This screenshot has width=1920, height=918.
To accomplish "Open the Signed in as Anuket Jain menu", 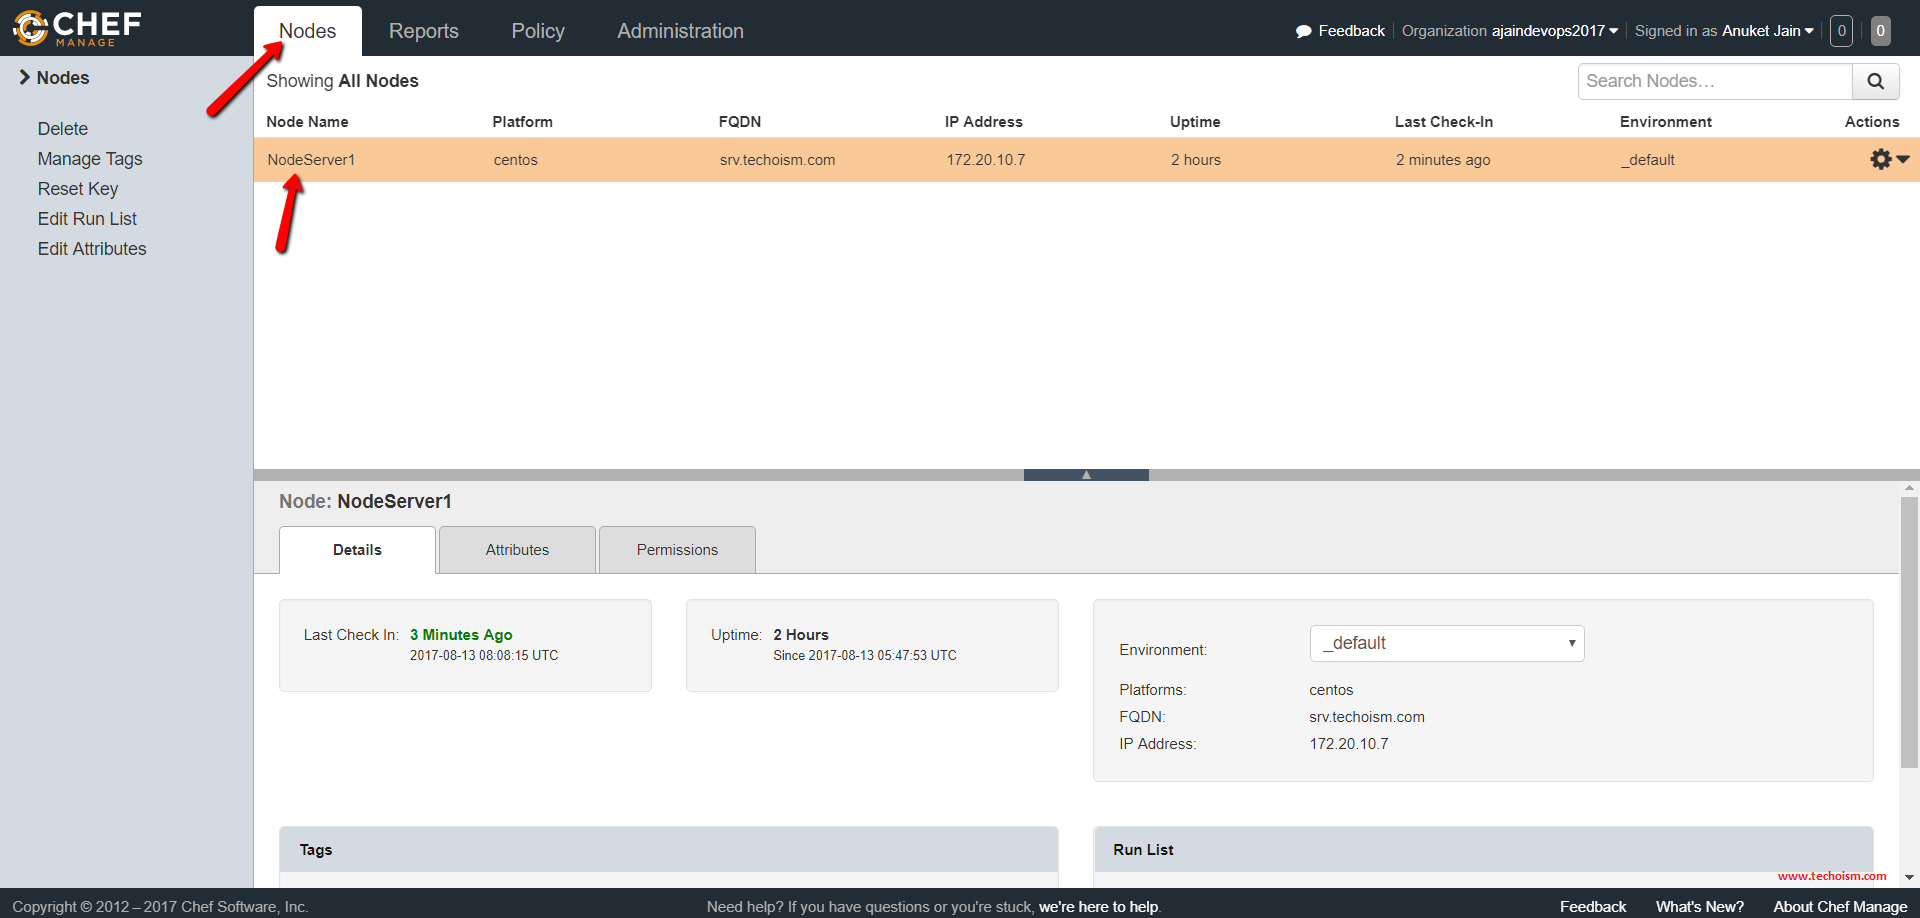I will pos(1724,31).
